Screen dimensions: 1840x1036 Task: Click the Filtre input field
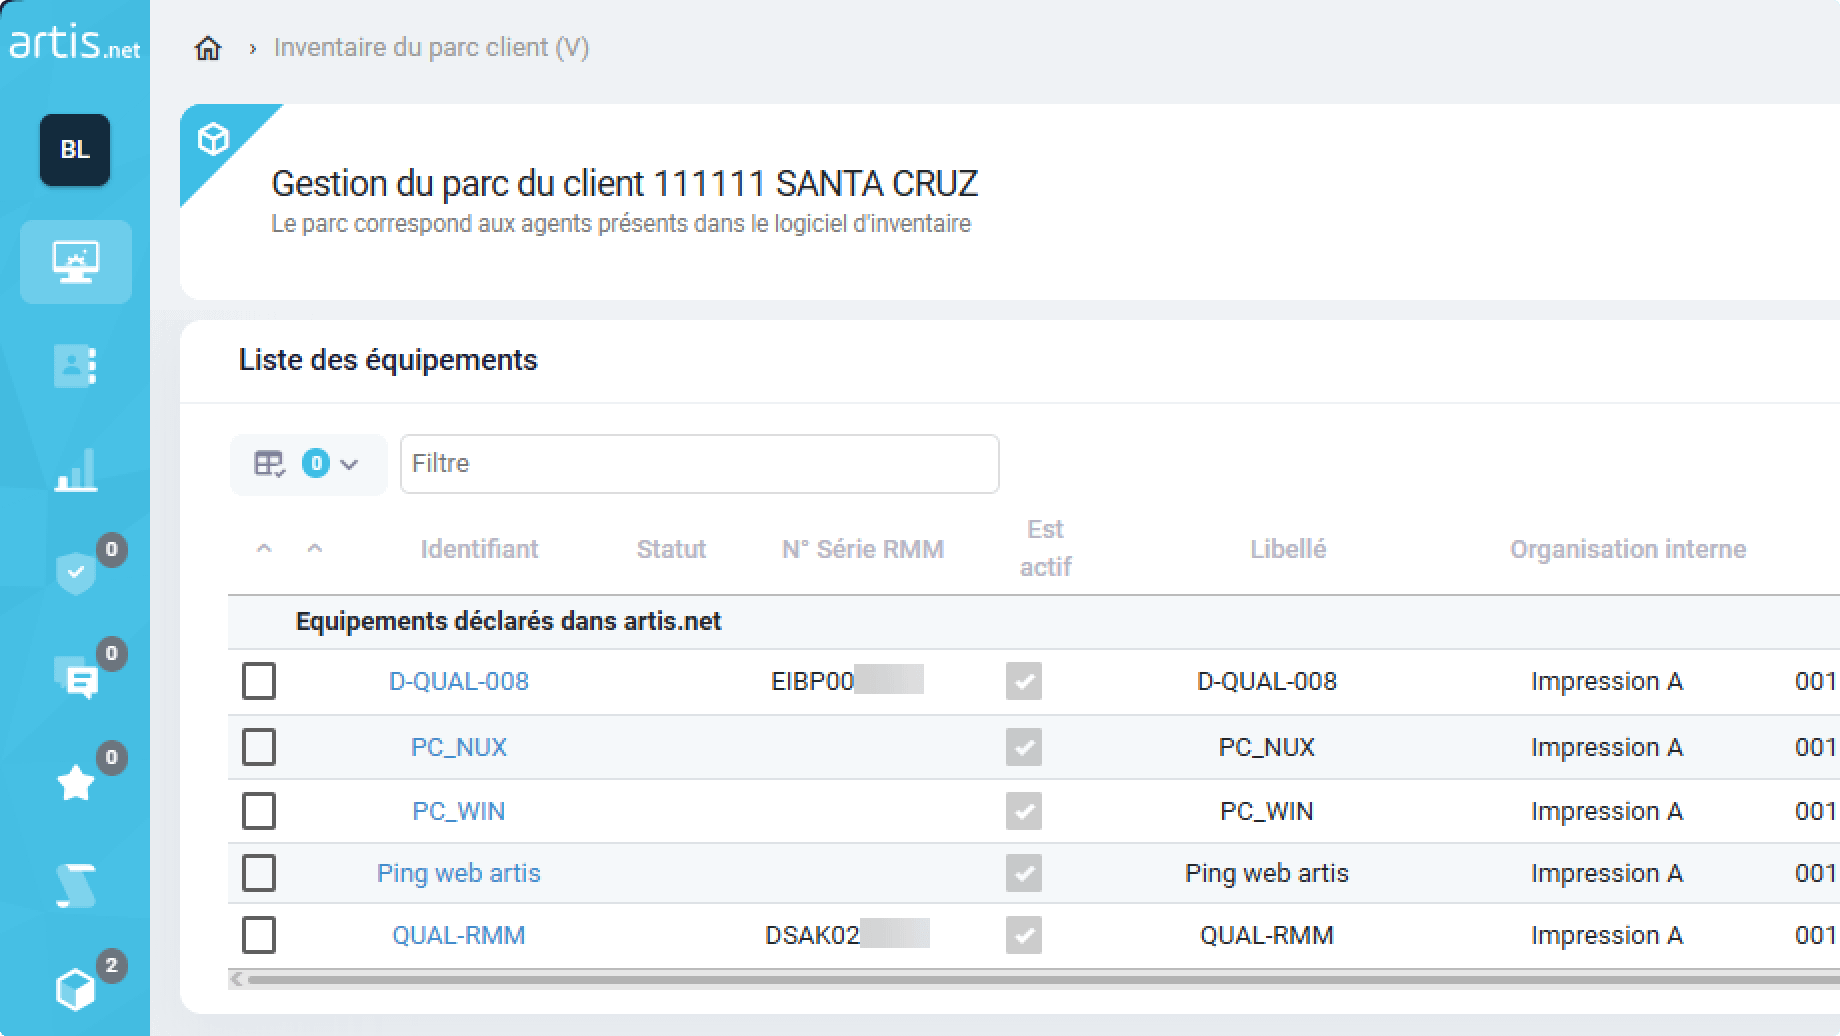point(699,464)
